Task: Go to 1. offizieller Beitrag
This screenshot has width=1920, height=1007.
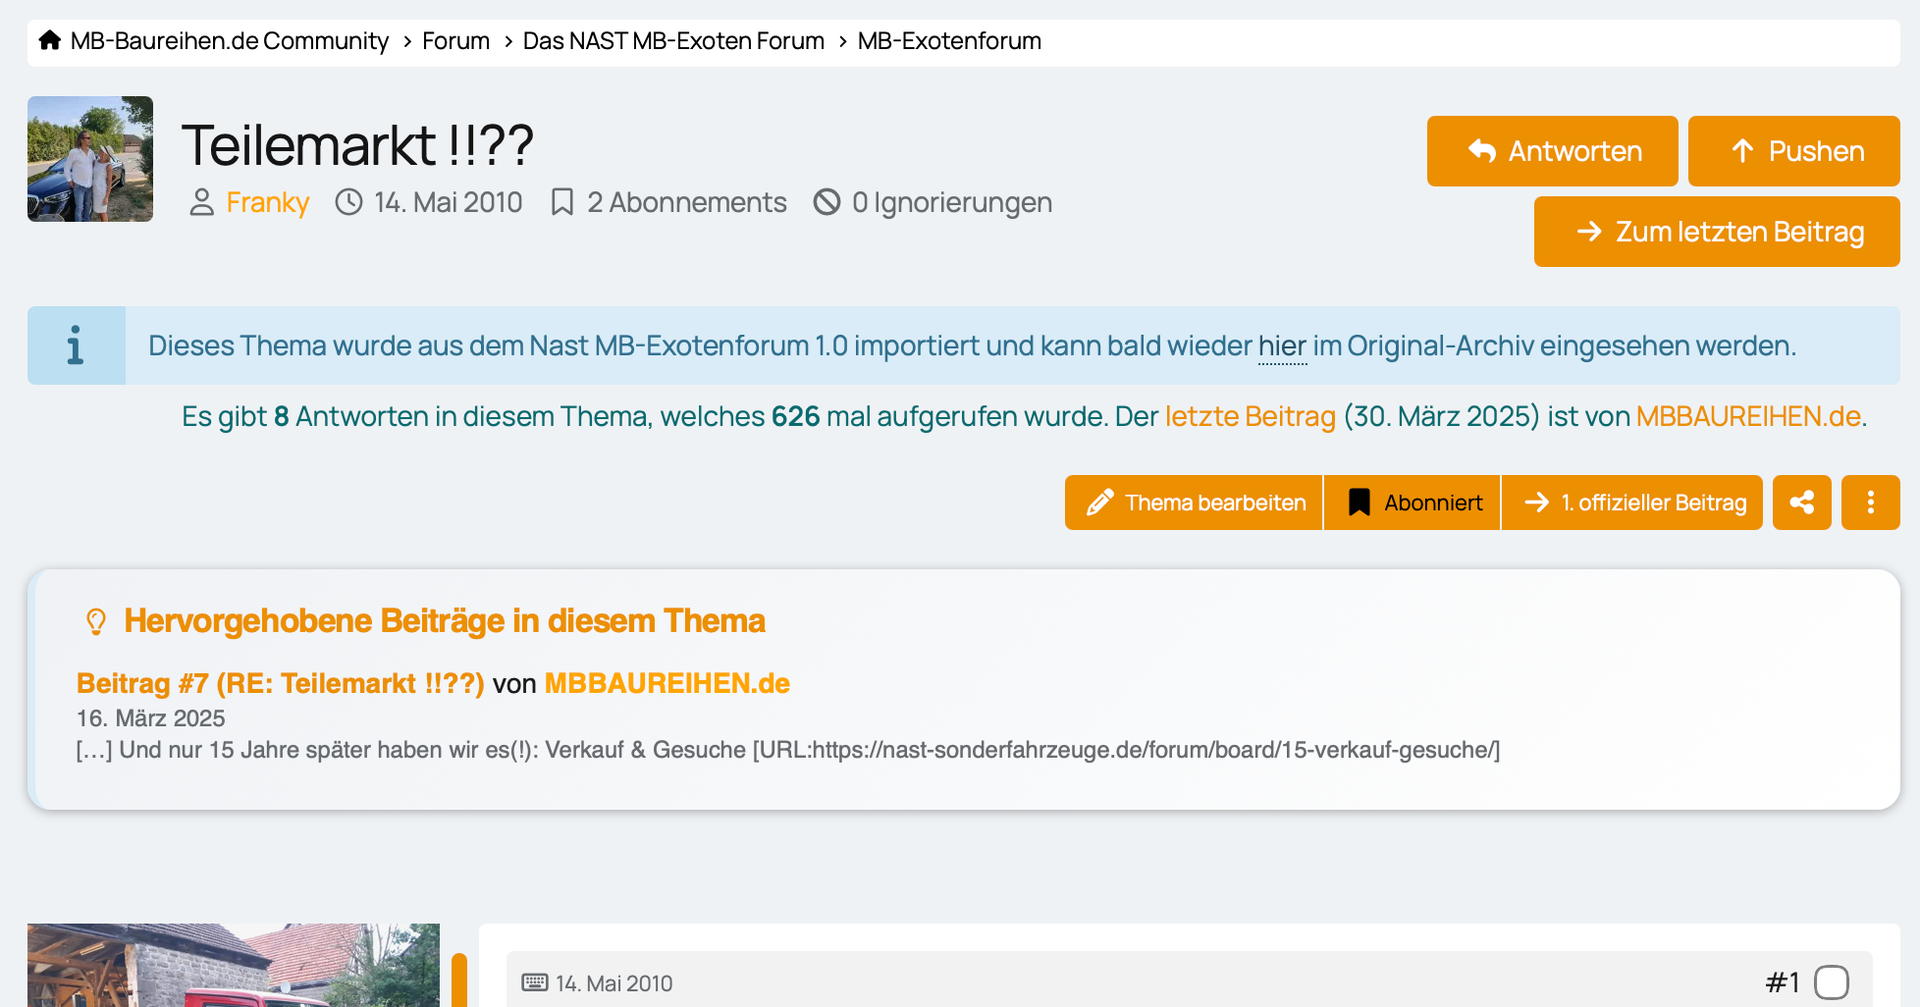Action: pyautogui.click(x=1632, y=502)
